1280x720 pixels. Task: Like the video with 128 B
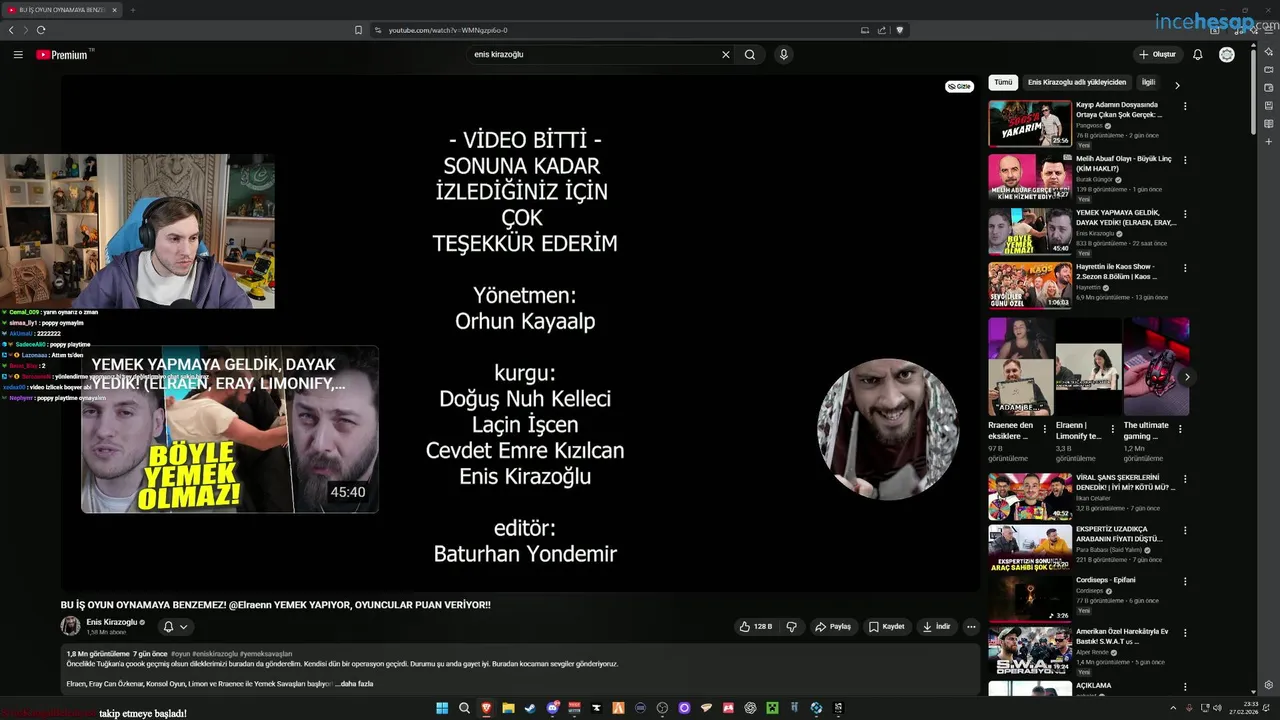(x=755, y=627)
